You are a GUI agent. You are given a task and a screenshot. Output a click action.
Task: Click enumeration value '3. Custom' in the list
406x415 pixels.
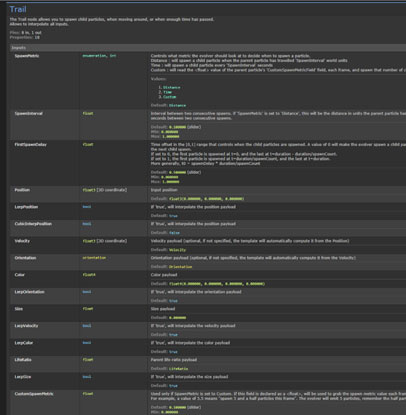pyautogui.click(x=167, y=97)
